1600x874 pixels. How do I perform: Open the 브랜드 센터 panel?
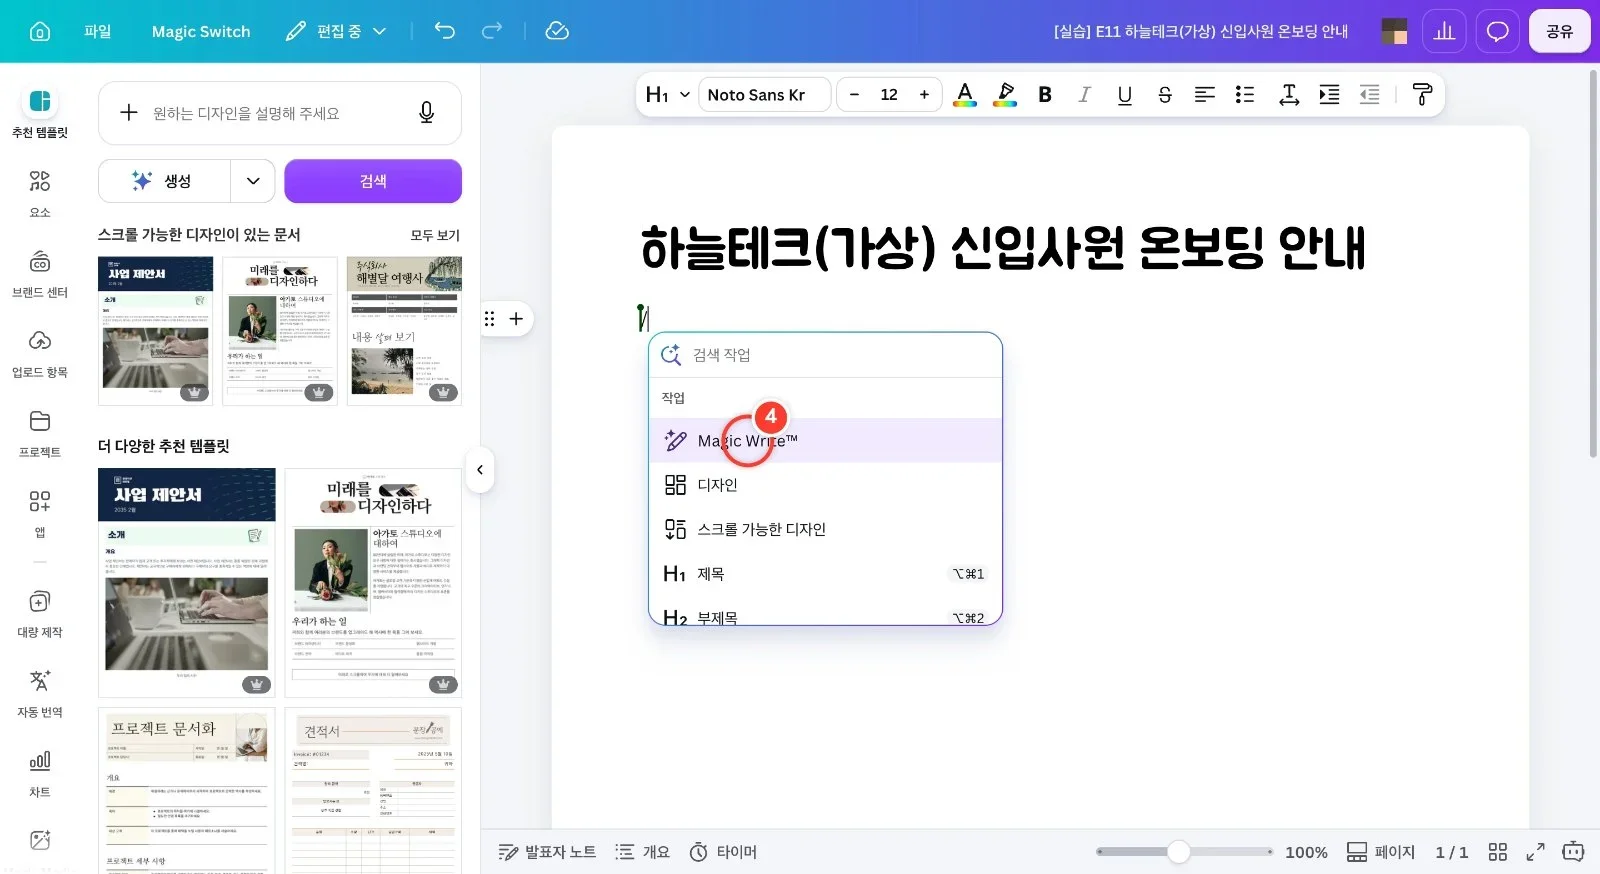[40, 273]
